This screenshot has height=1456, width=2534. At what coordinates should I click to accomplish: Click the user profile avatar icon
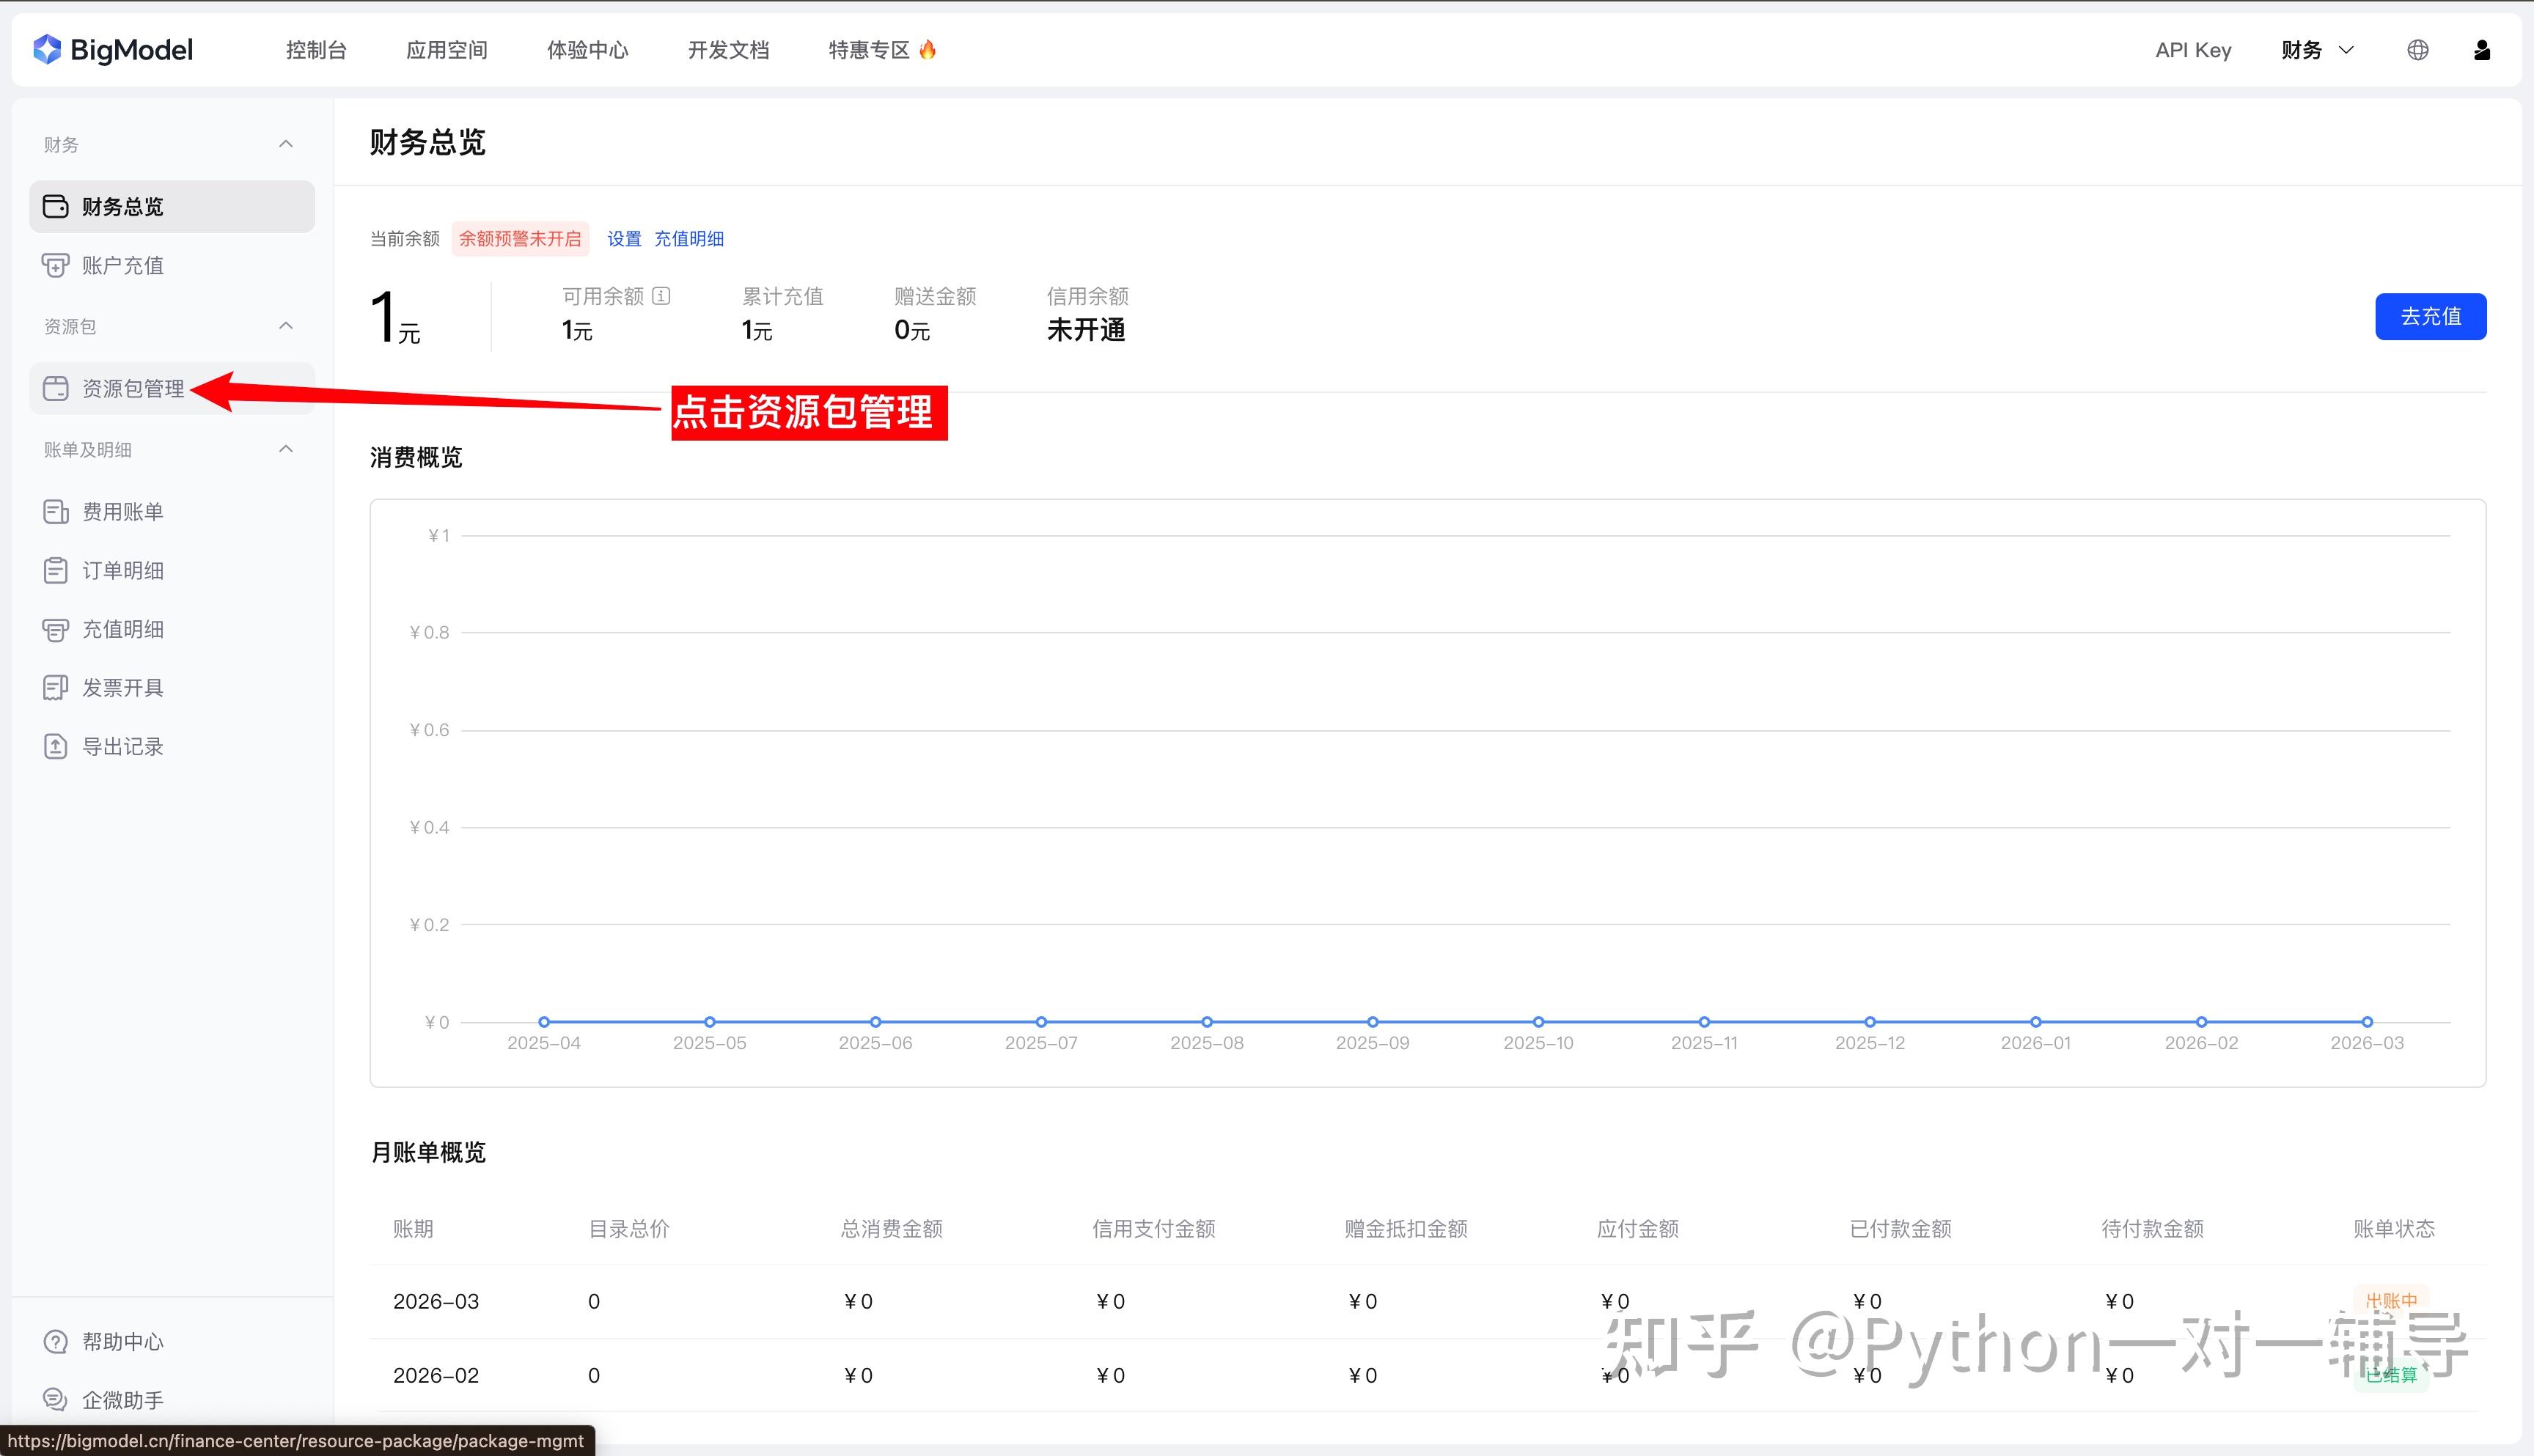point(2481,50)
